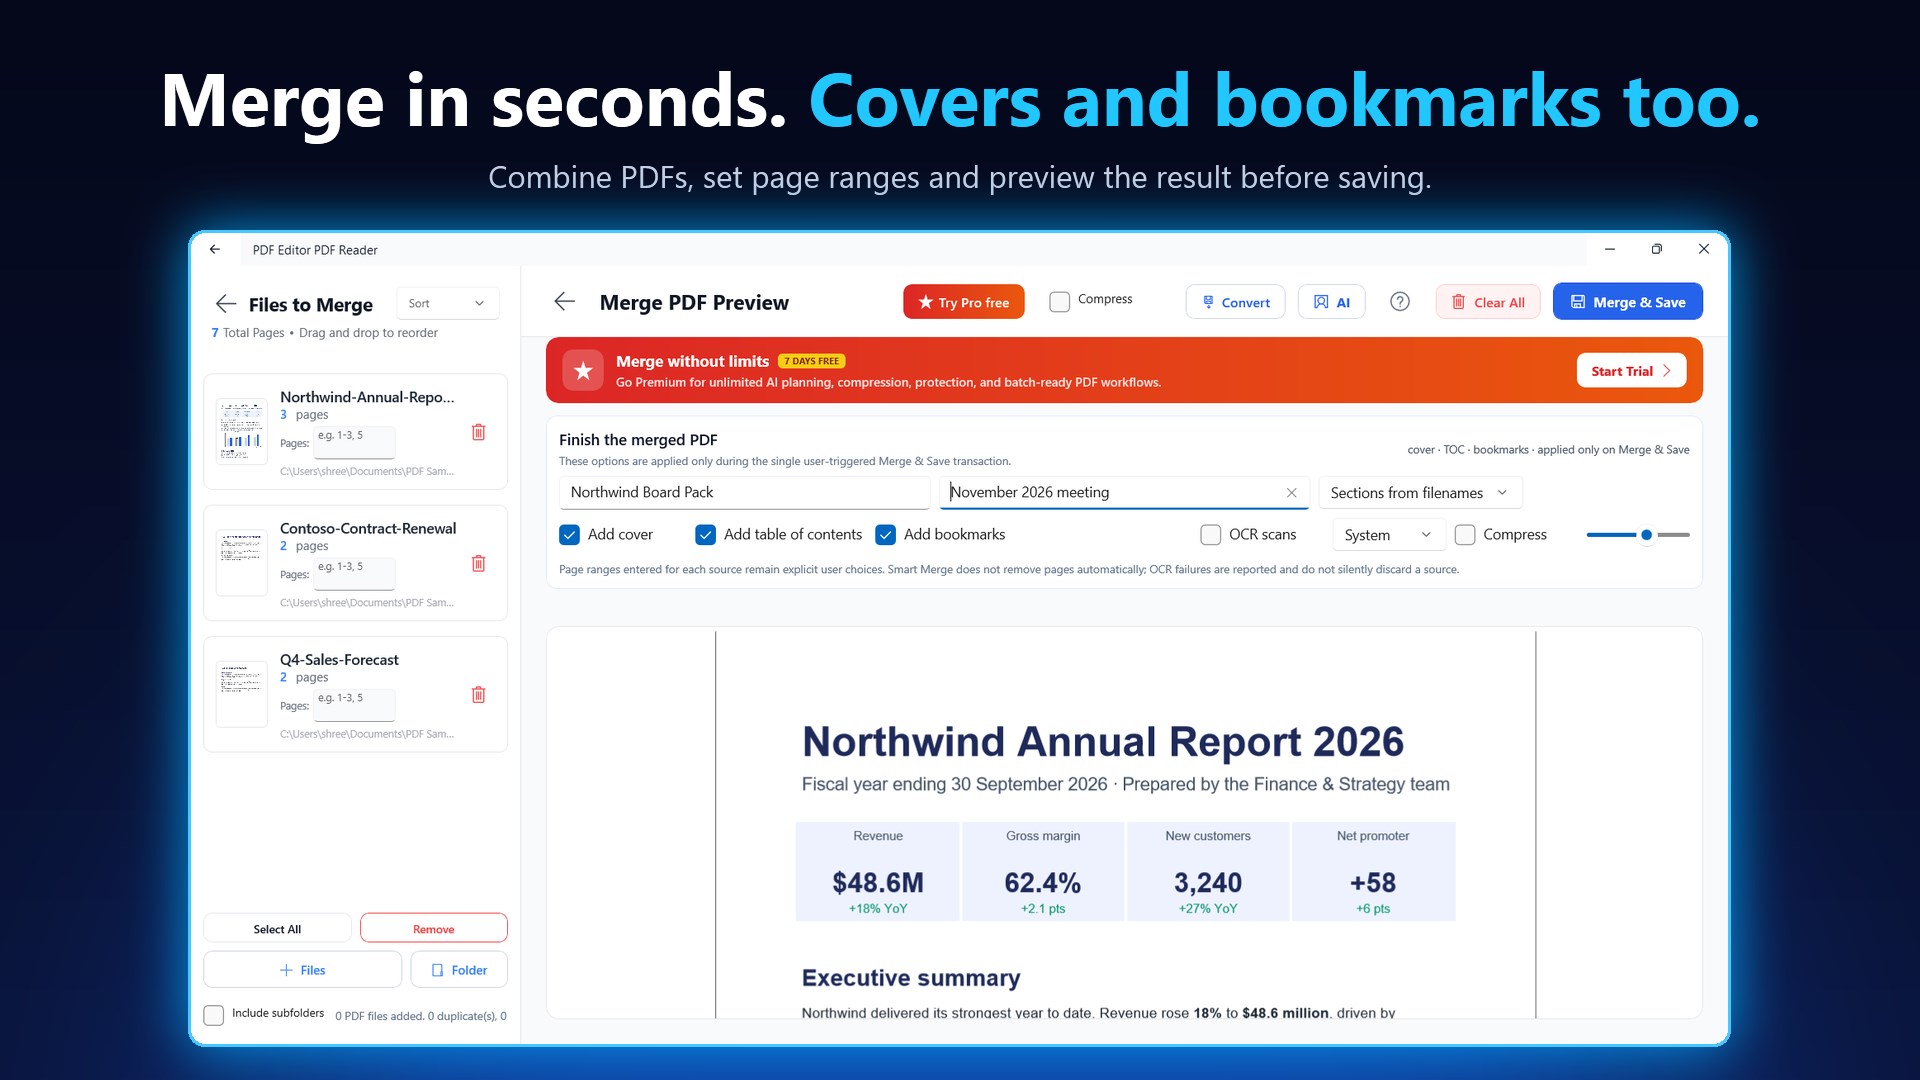Go back from Files to Merge panel
The height and width of the screenshot is (1080, 1920).
(226, 304)
